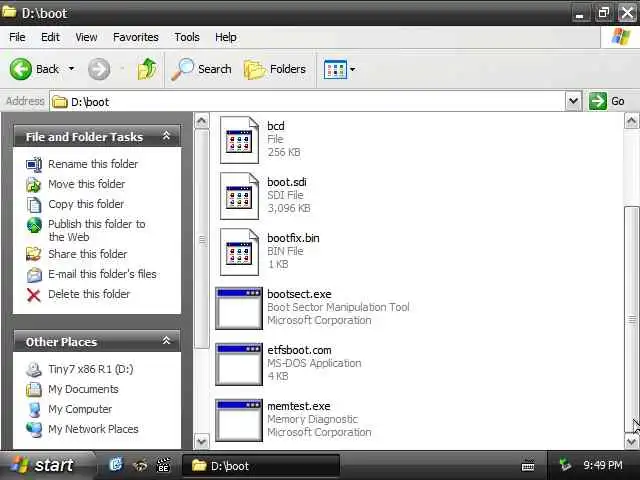Click the Share this folder icon
640x480 pixels.
[x=34, y=254]
